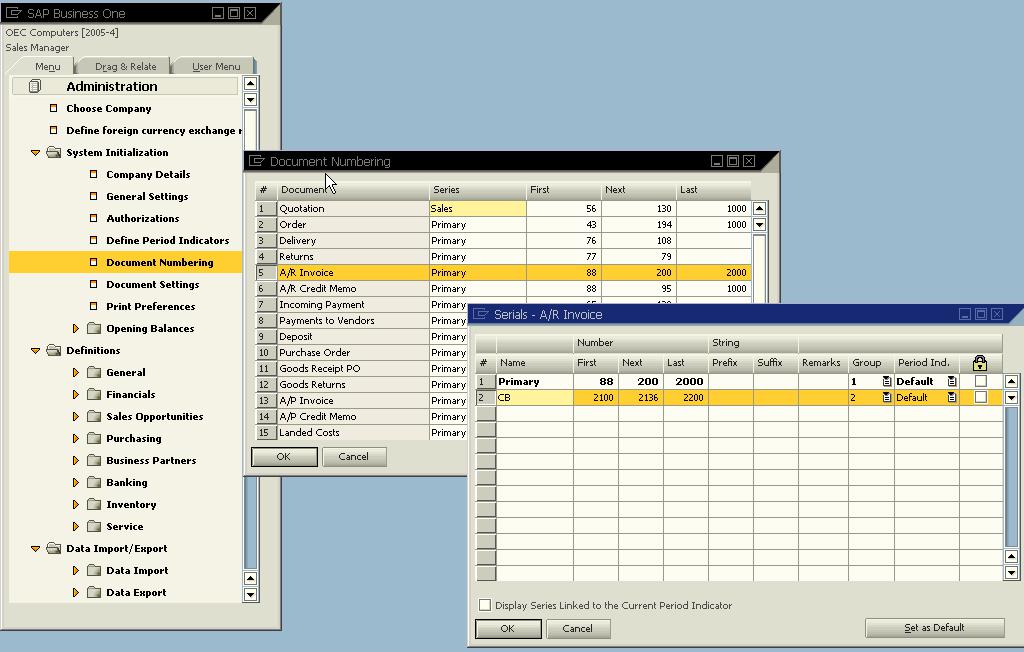Open the Group list icon for Primary series

pos(887,382)
